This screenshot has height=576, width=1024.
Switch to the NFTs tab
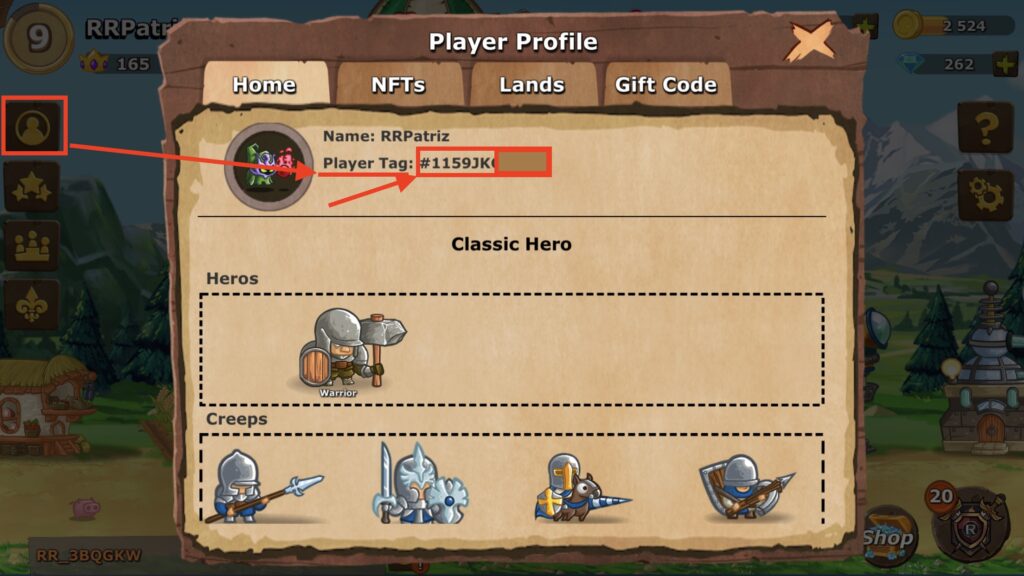click(x=398, y=85)
